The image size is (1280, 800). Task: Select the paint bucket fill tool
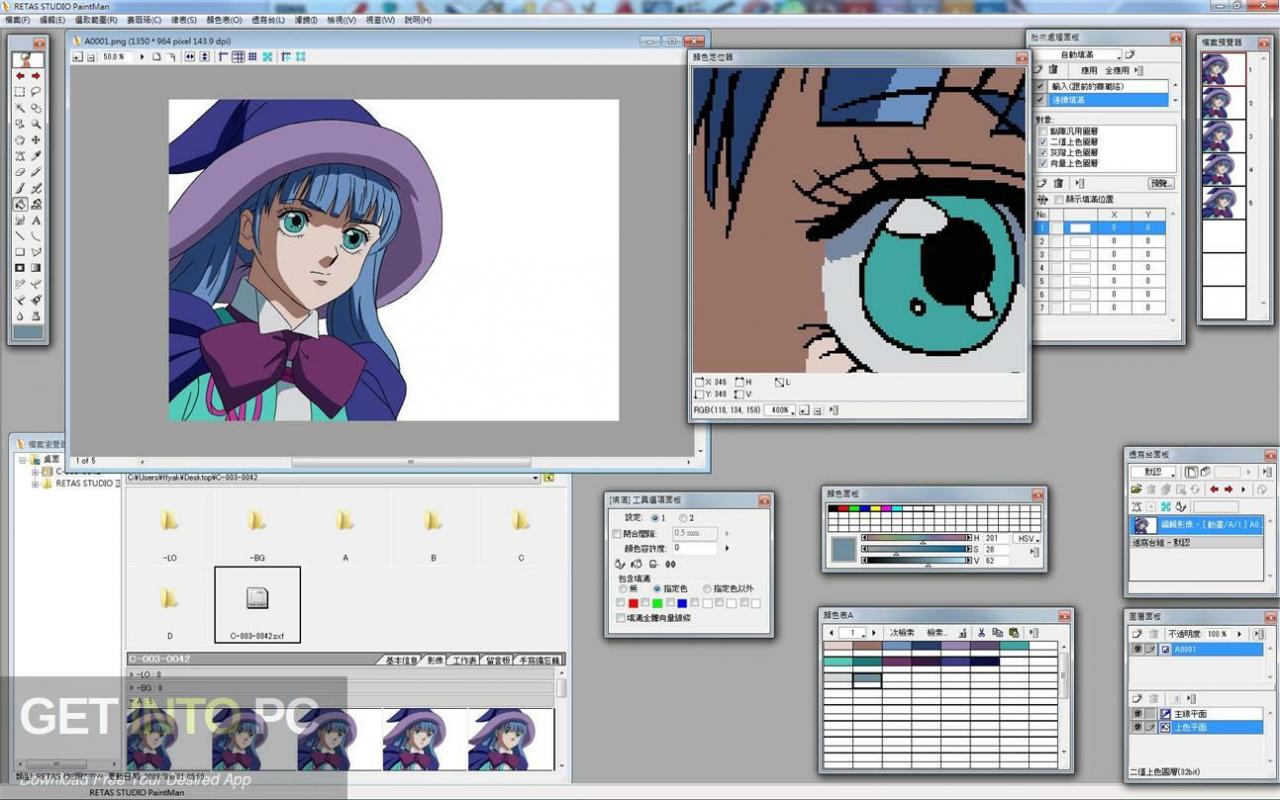pos(19,203)
